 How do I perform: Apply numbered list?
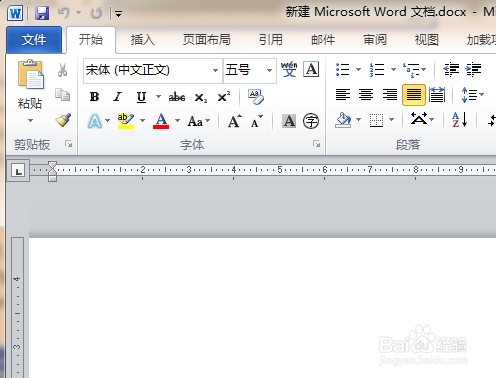point(377,70)
